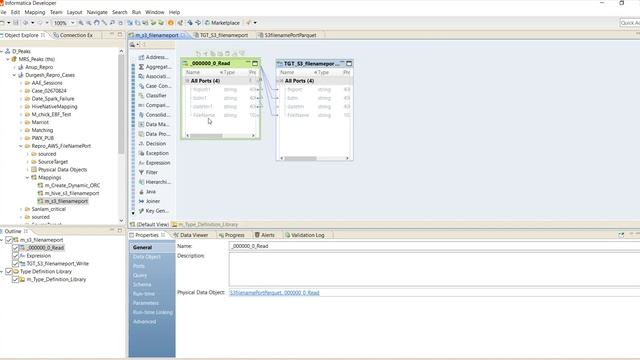Collapse the Durgesh_Repro_Cases project

(14, 75)
